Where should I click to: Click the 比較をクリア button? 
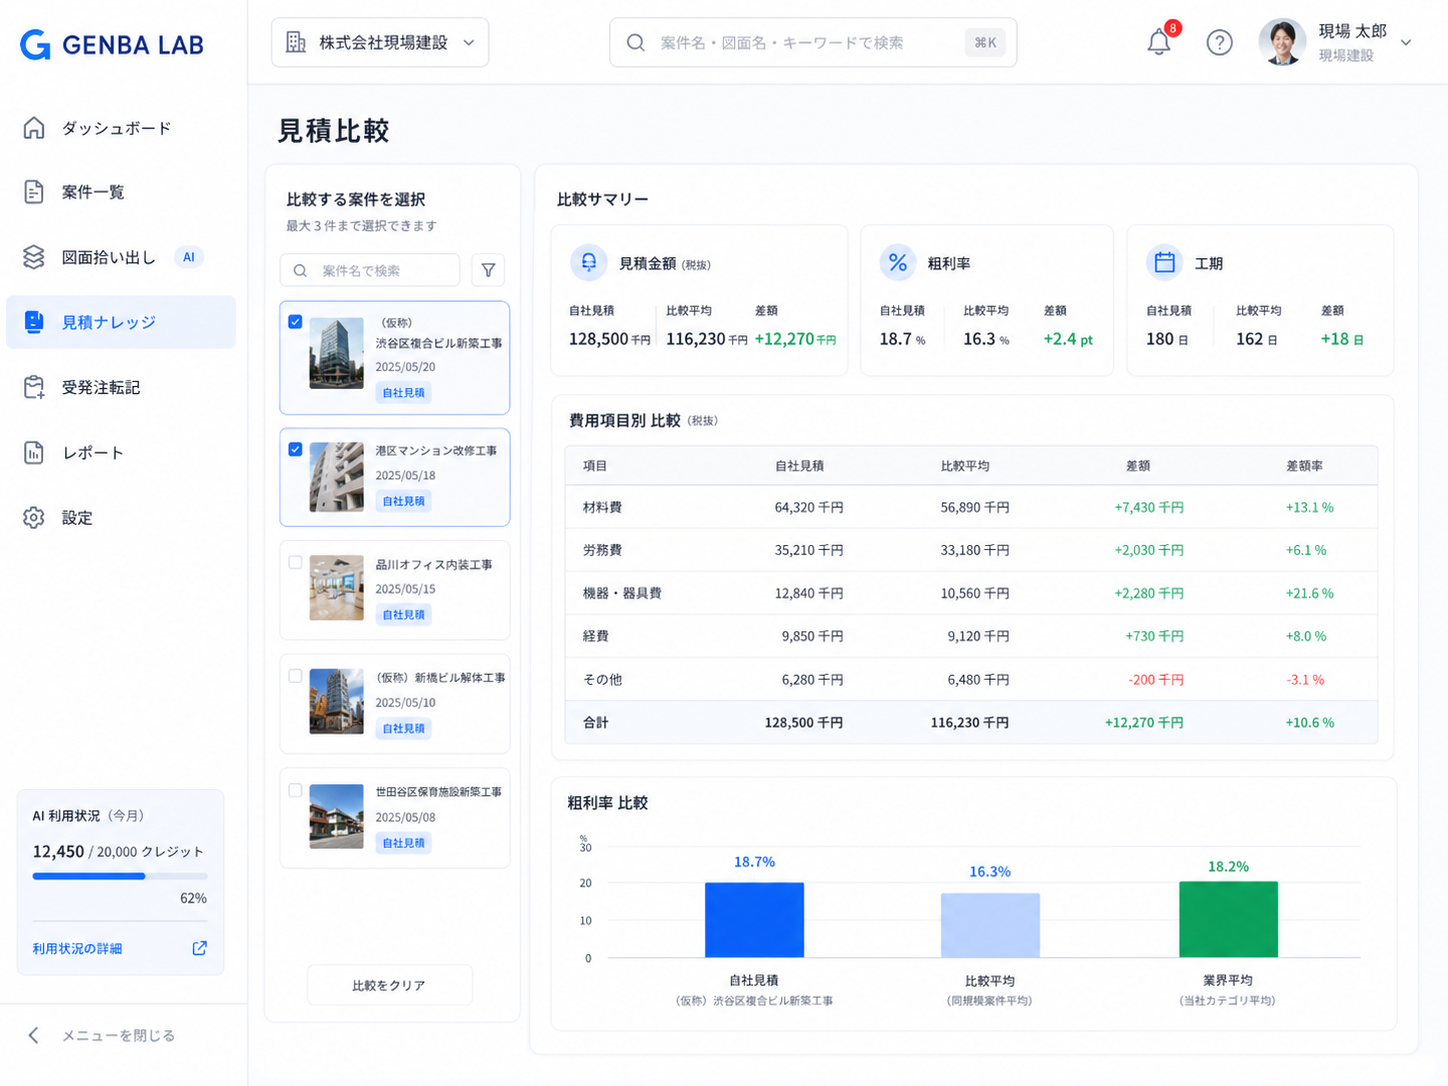point(389,985)
